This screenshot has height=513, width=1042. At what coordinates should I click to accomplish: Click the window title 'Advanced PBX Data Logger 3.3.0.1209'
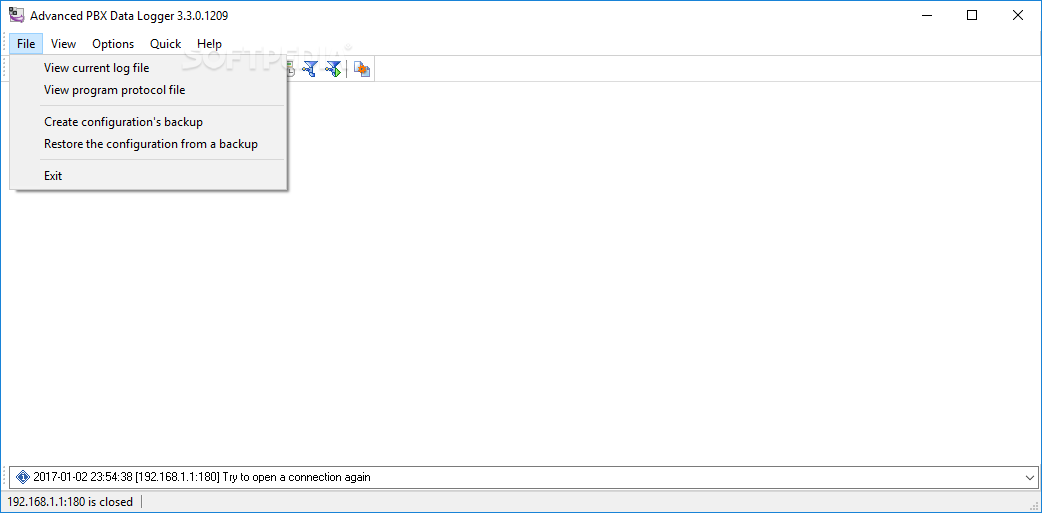[x=129, y=15]
